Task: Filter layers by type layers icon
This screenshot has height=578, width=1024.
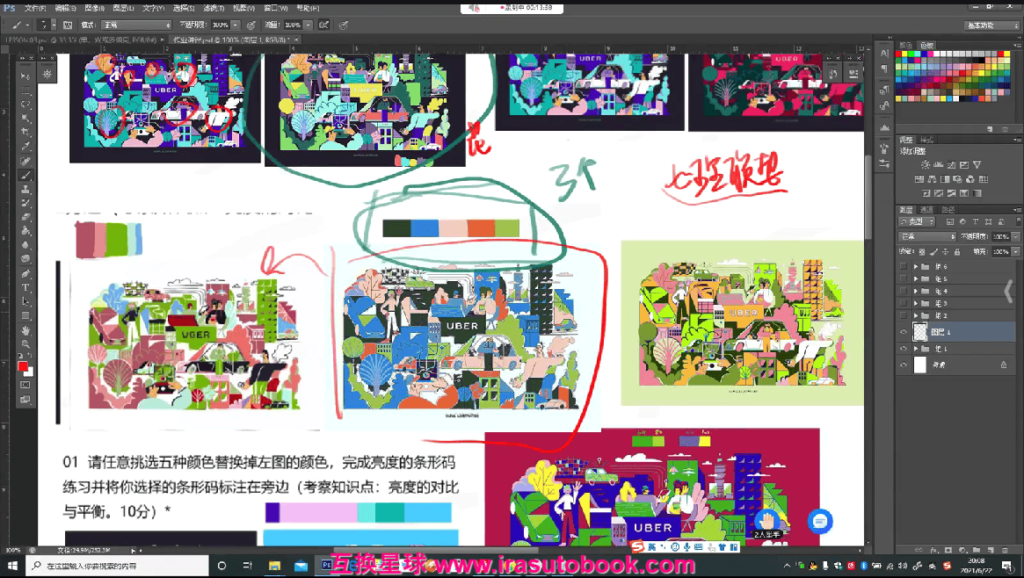Action: point(975,222)
